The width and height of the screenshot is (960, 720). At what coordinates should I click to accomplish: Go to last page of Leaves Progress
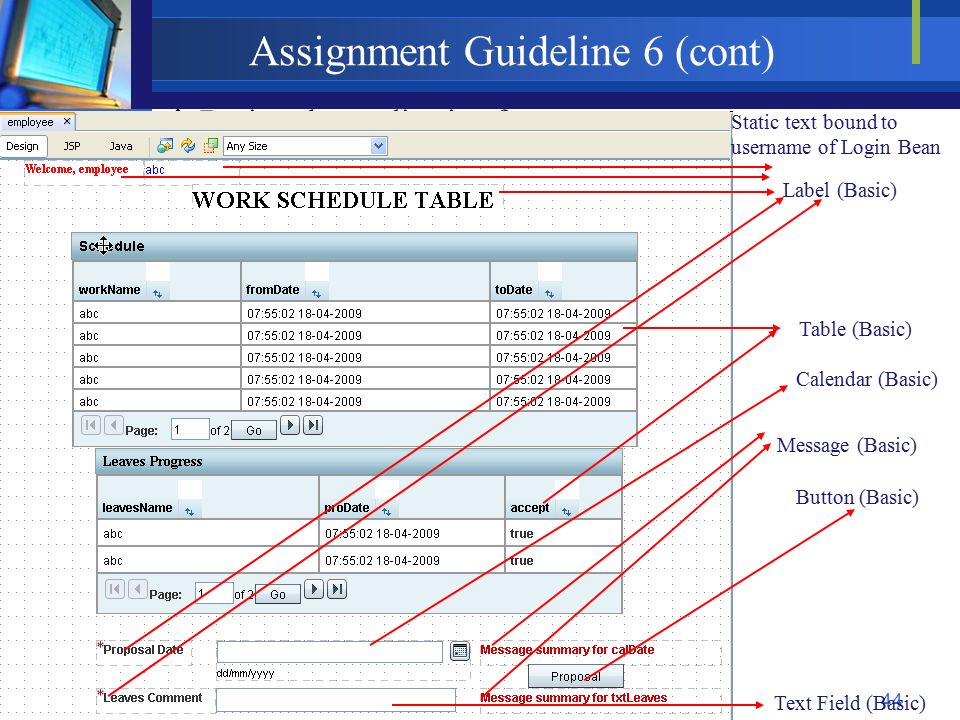coord(337,589)
